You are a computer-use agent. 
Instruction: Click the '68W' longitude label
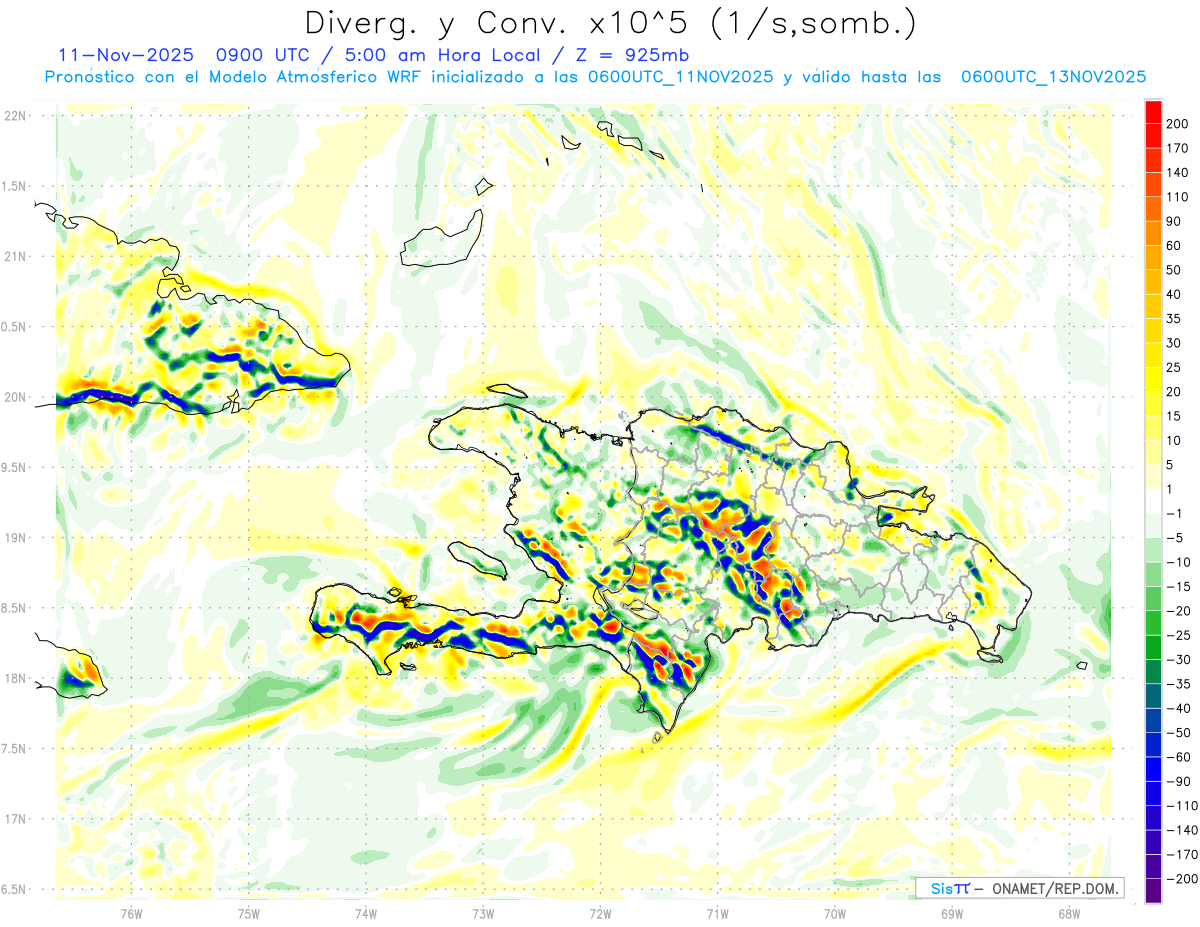point(1069,913)
